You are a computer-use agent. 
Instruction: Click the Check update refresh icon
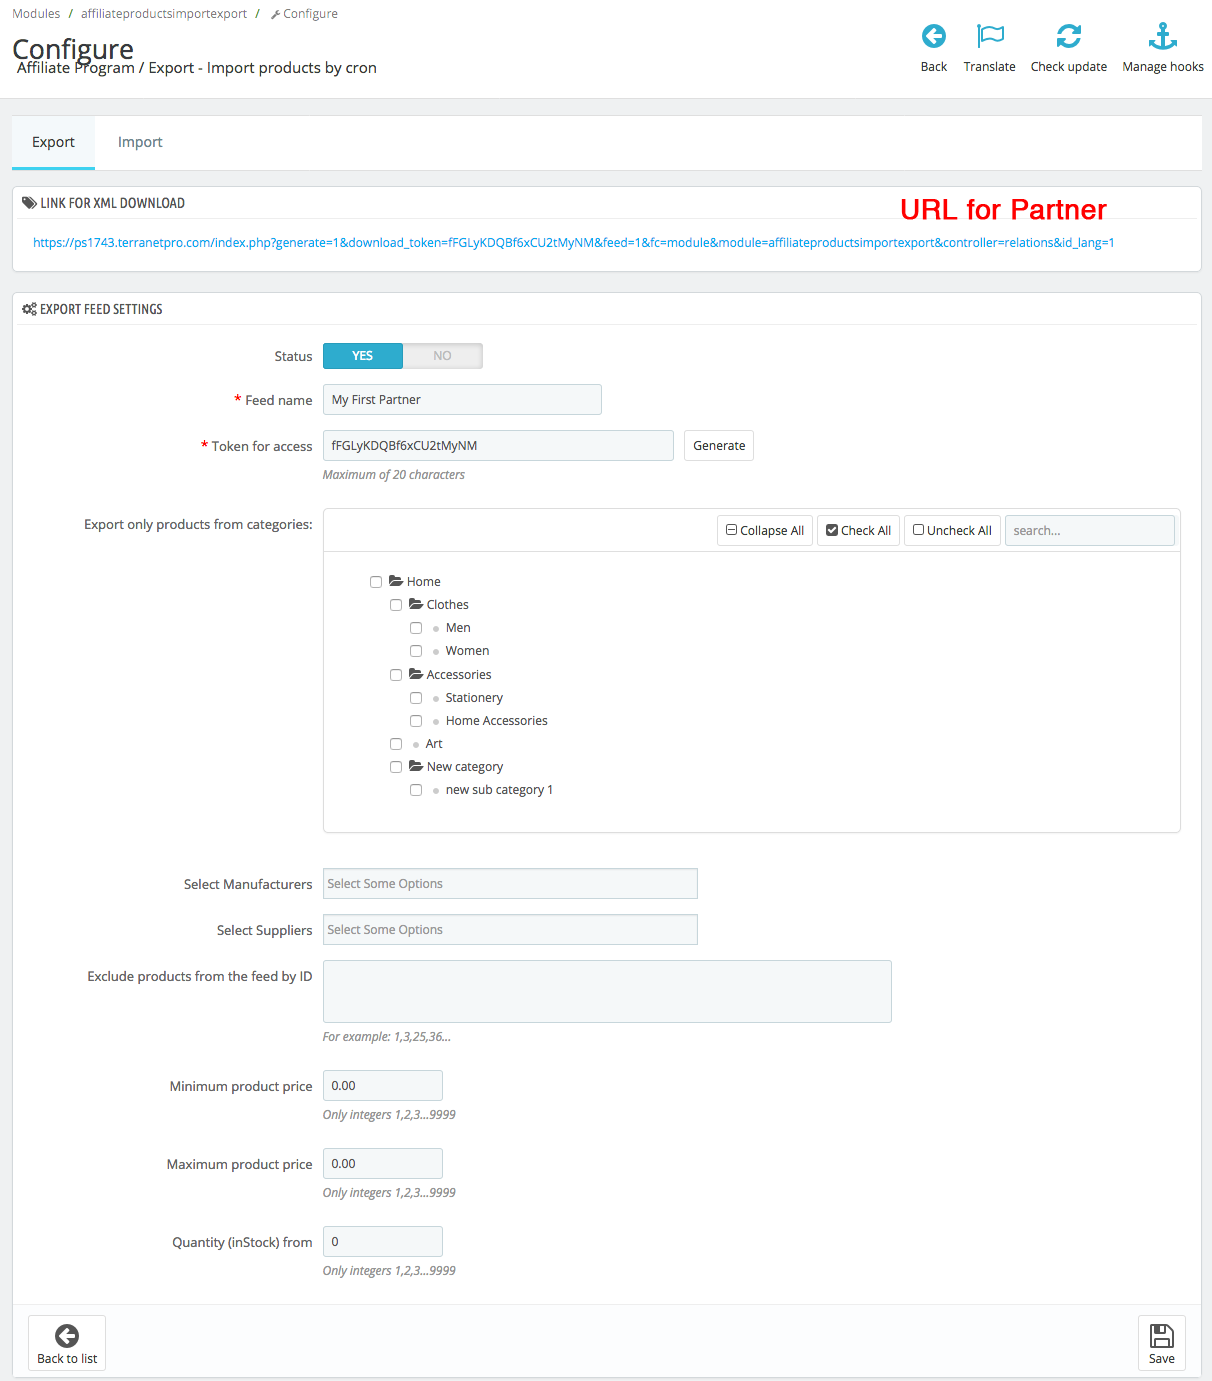[x=1069, y=37]
